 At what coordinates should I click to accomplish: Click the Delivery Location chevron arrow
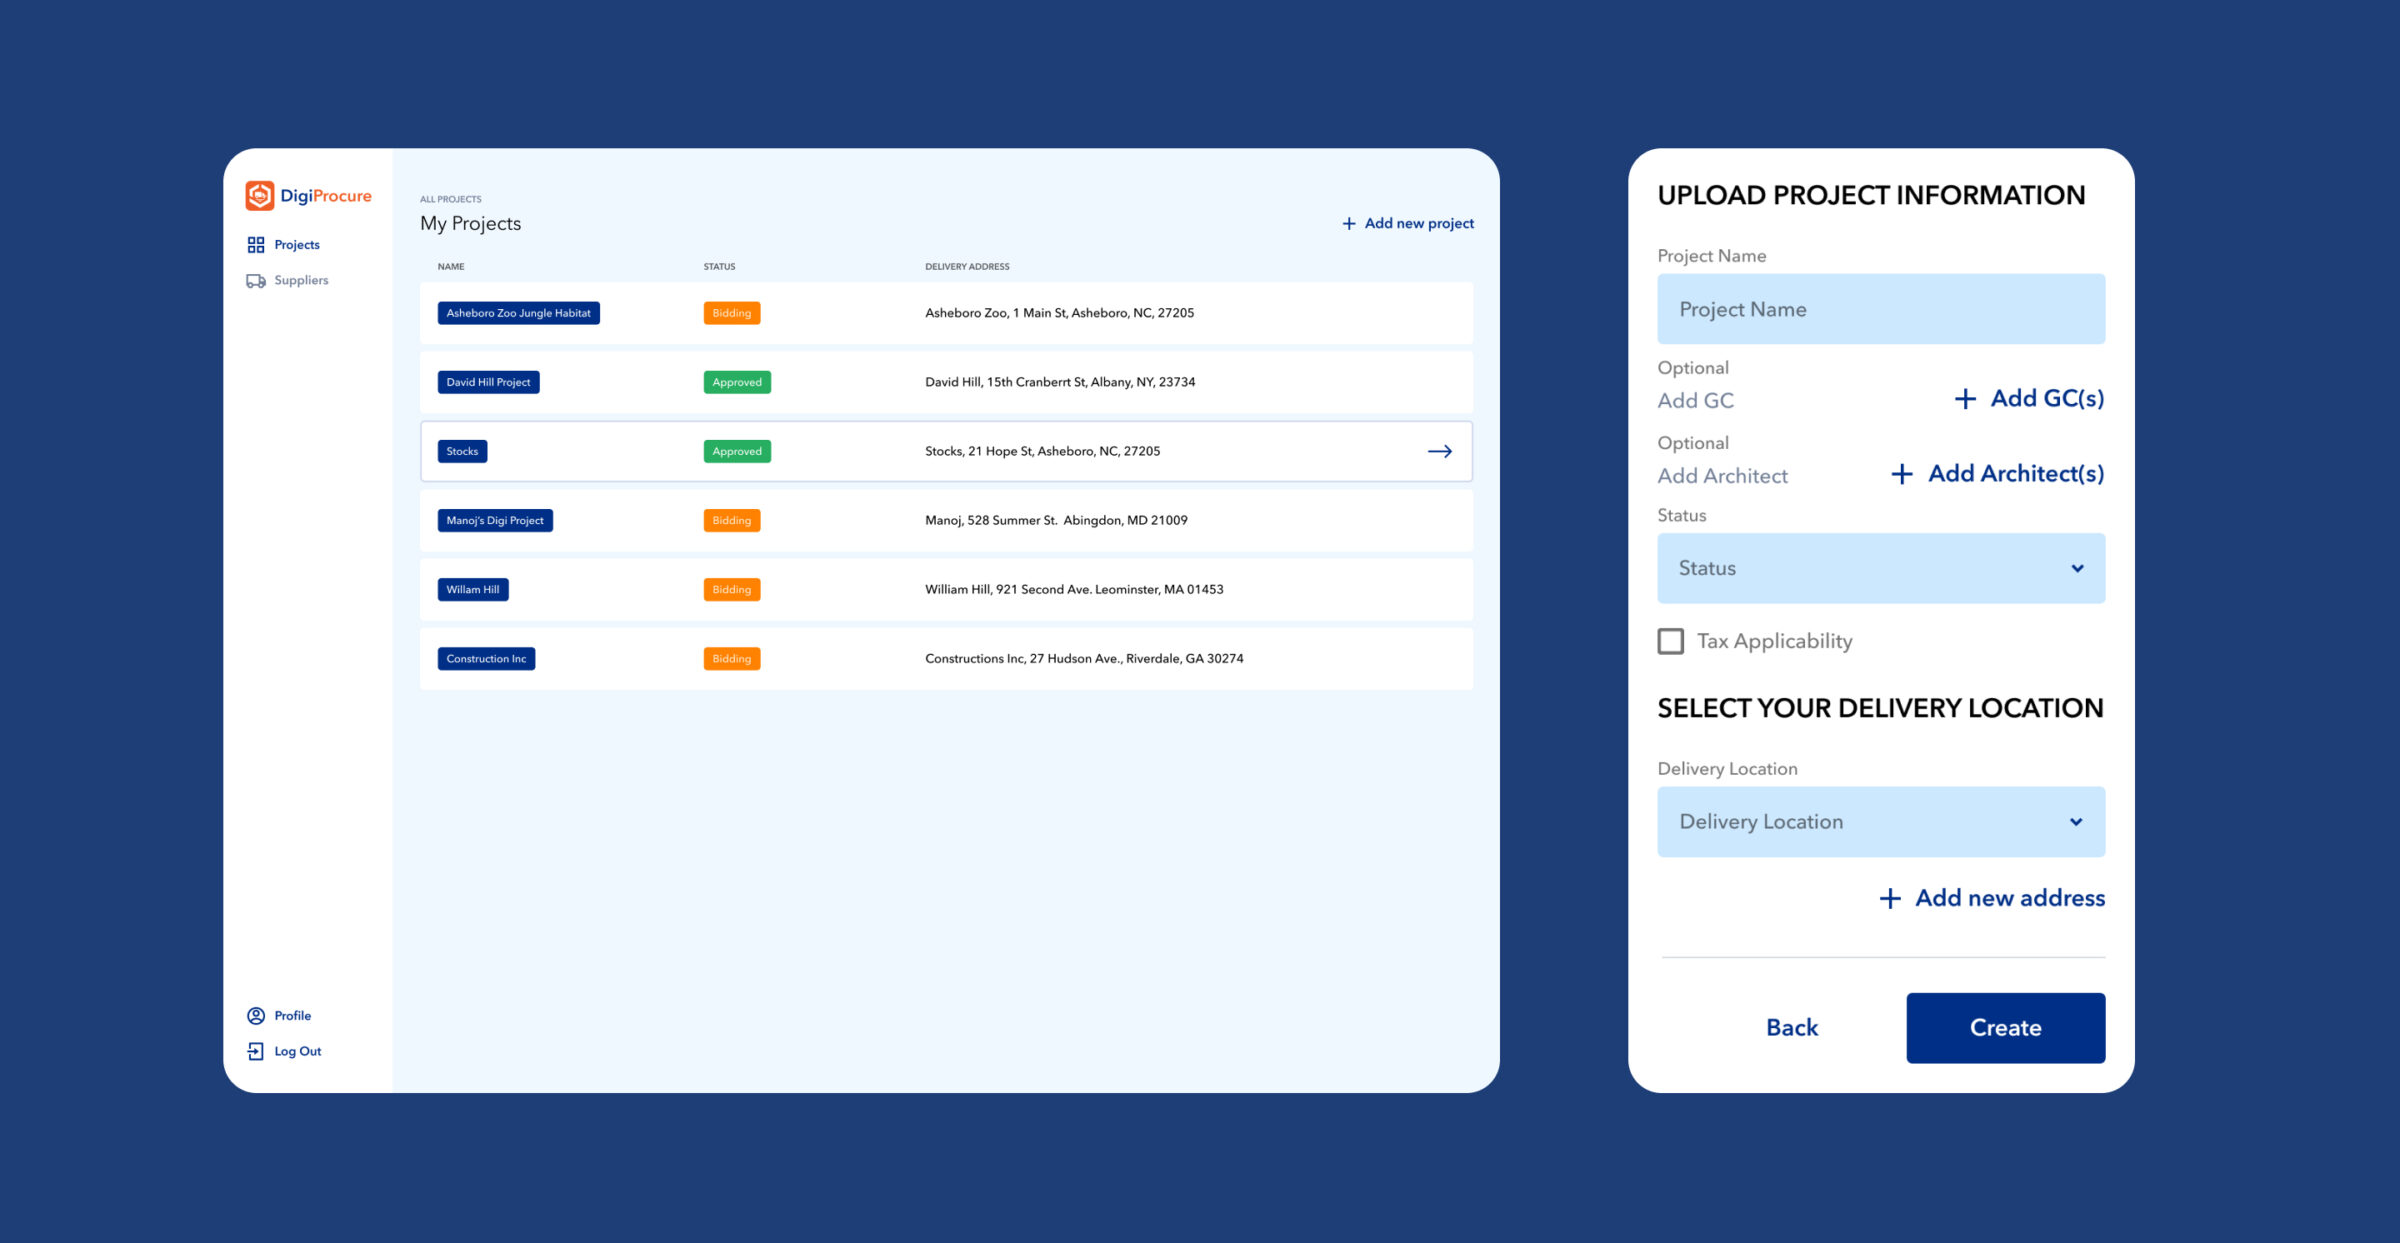pyautogui.click(x=2076, y=822)
